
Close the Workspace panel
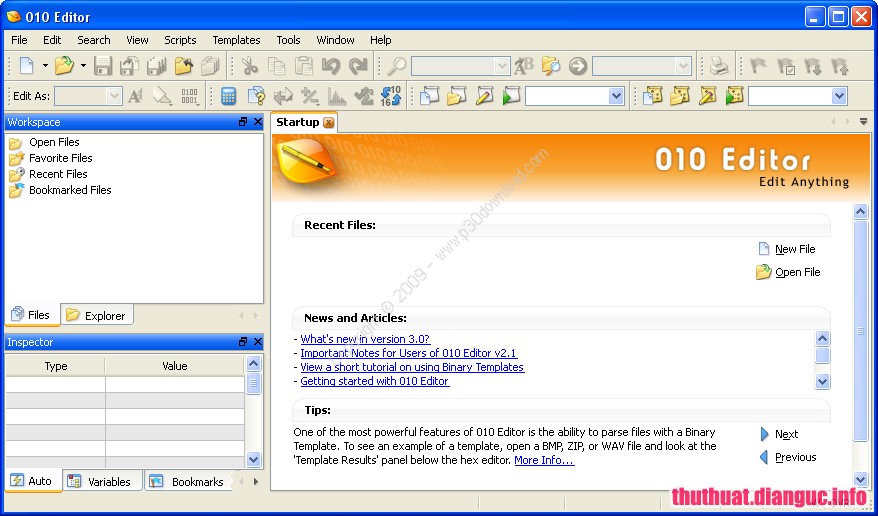[x=258, y=121]
